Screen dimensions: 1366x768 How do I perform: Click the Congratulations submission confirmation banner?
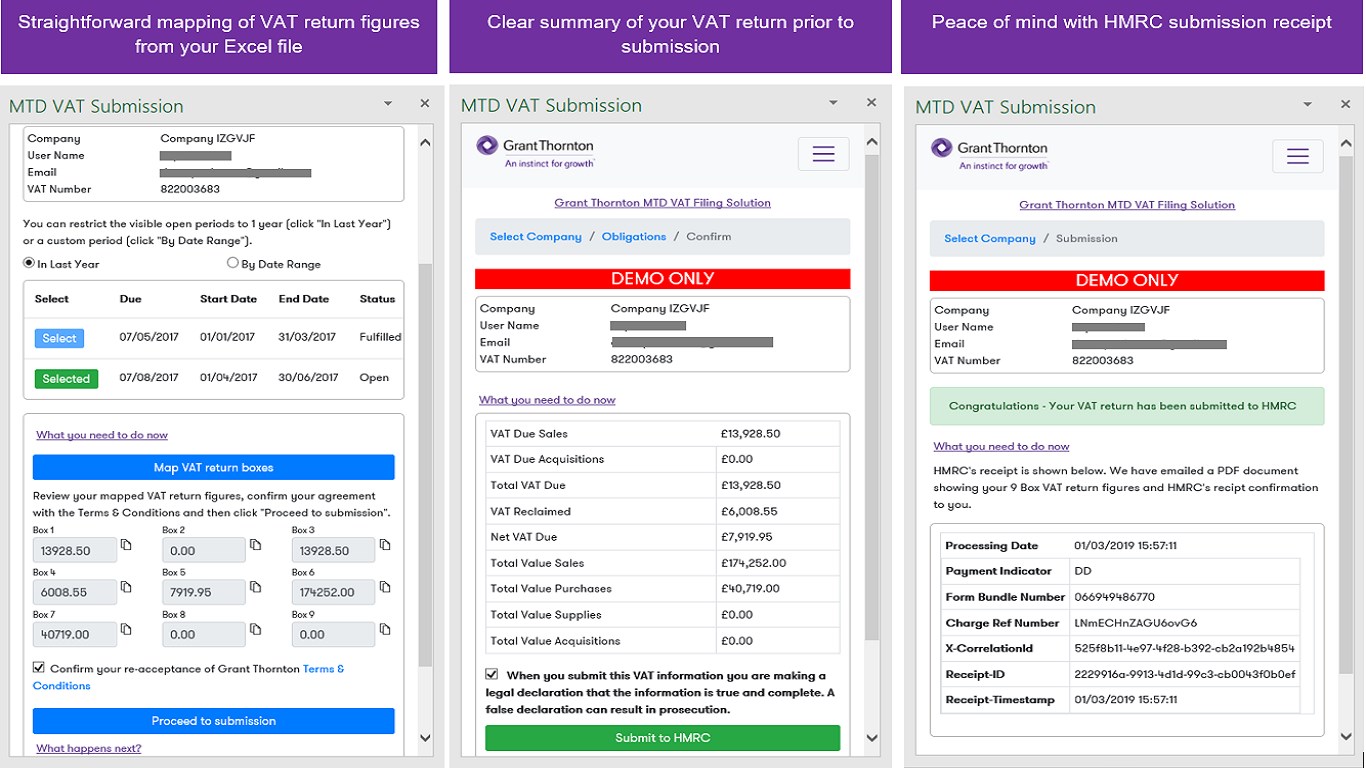pos(1127,406)
